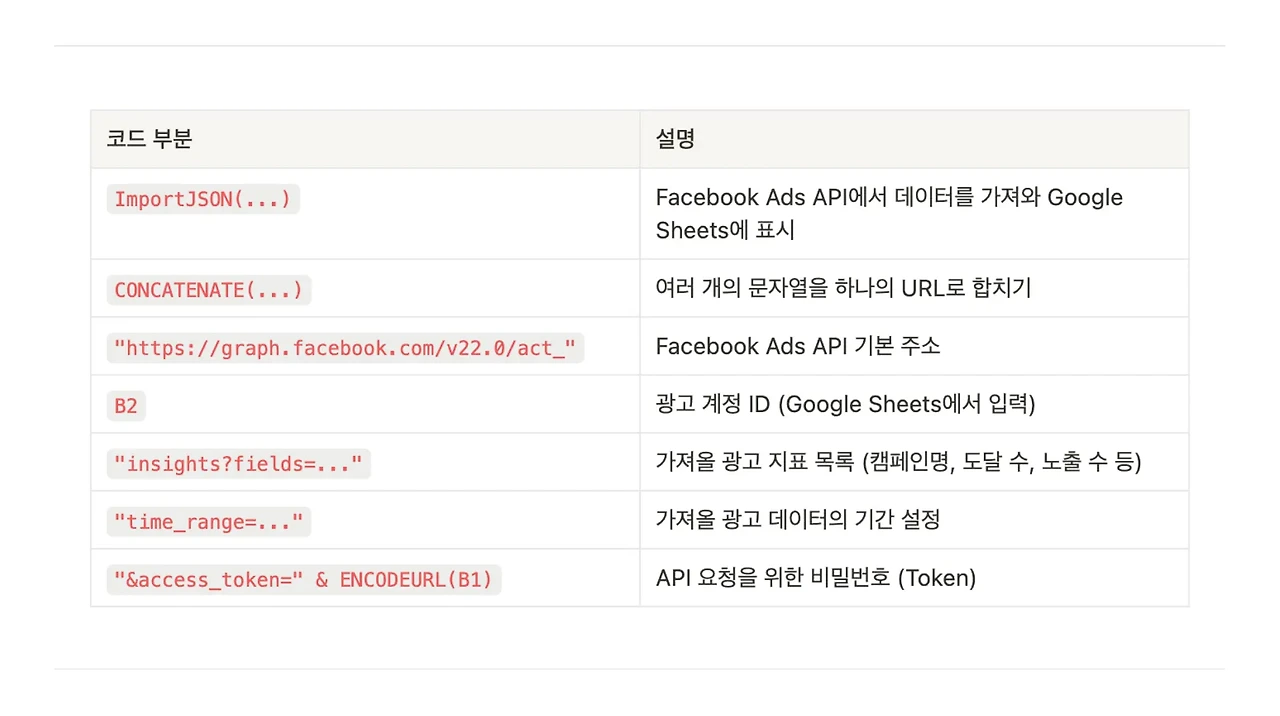This screenshot has height=716, width=1280.
Task: Click the horizontal divider above the table
Action: [x=640, y=45]
